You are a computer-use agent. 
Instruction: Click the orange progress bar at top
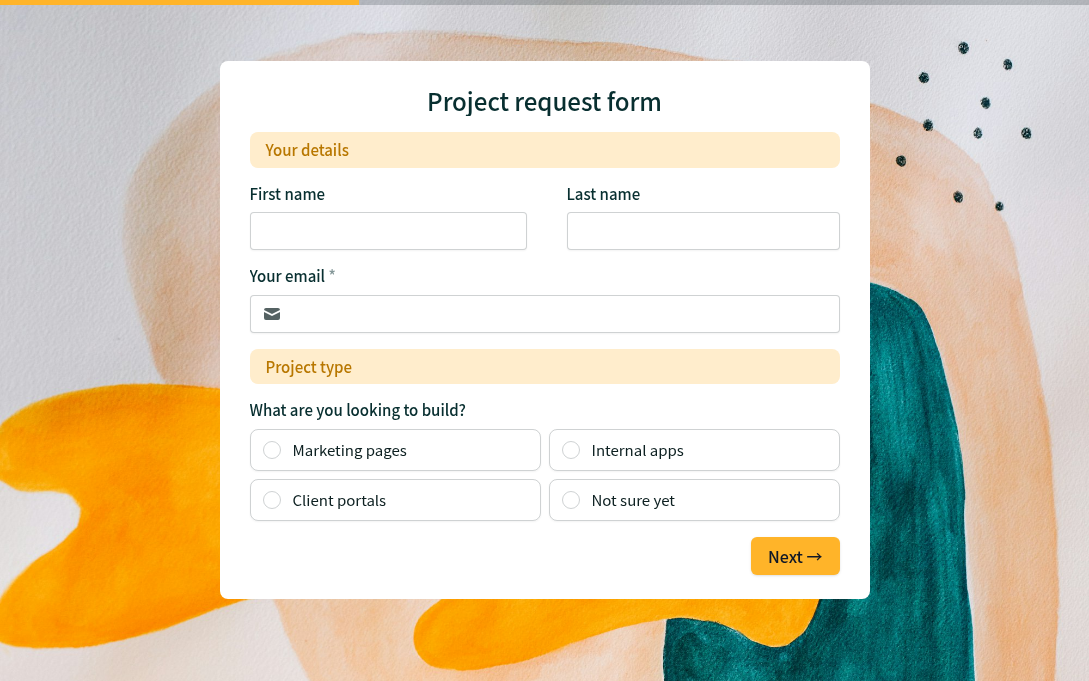click(180, 2)
